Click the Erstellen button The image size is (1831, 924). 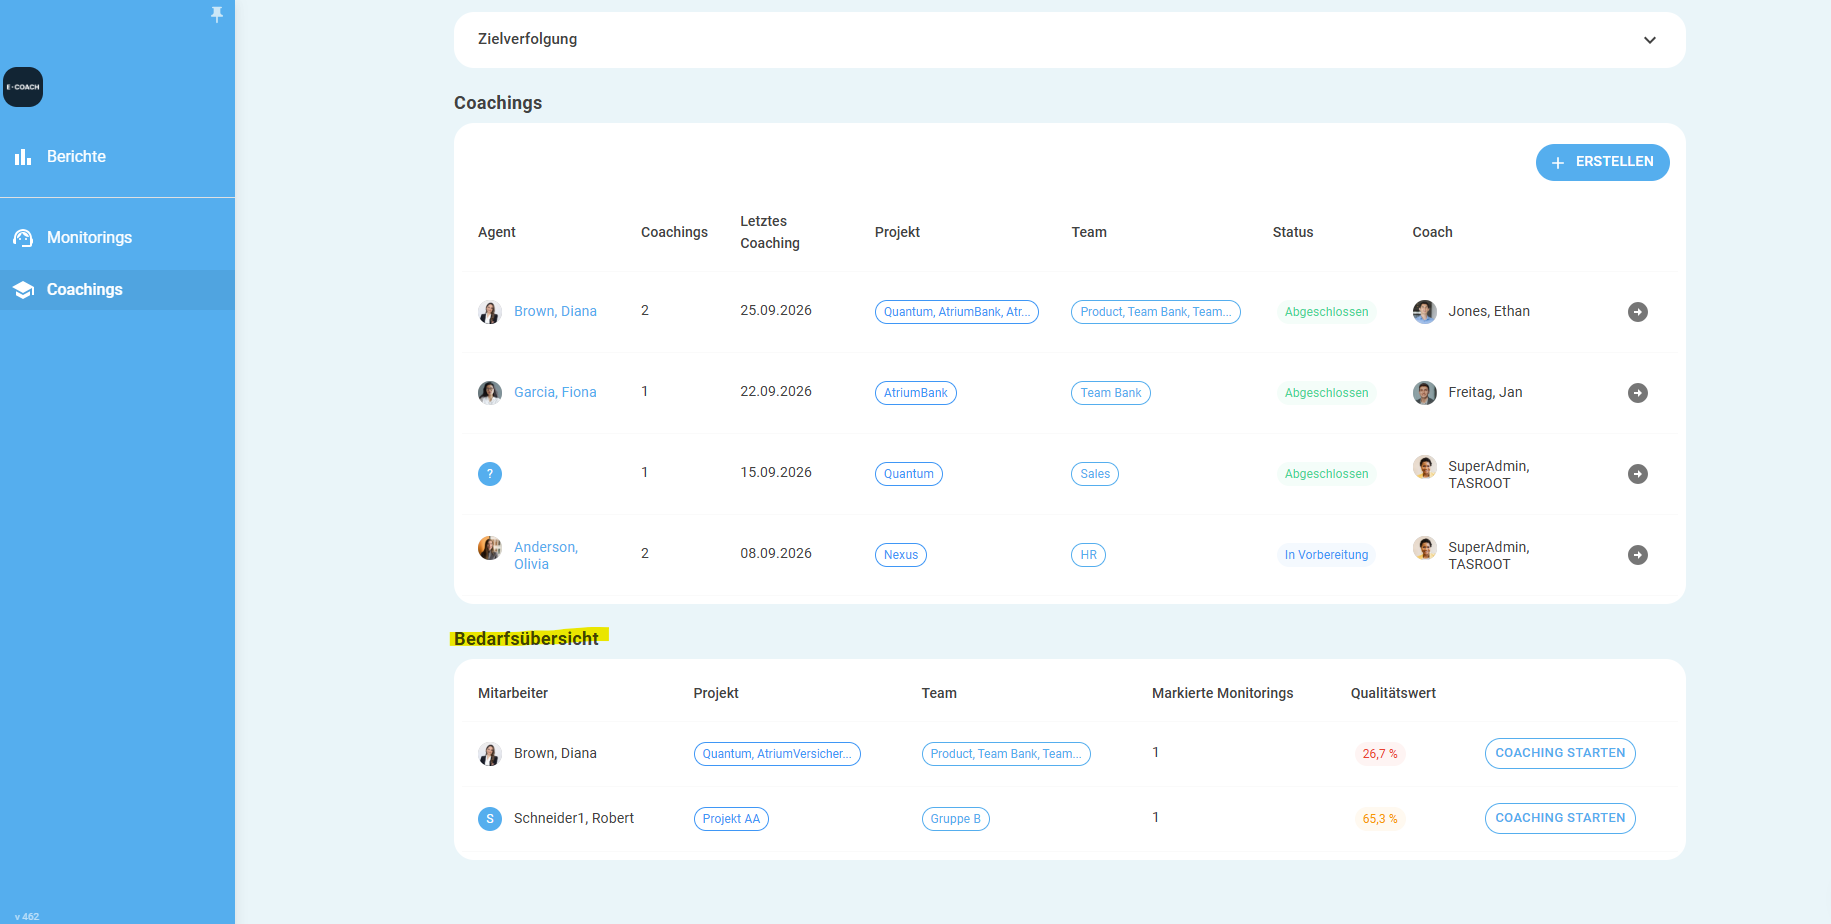1602,162
